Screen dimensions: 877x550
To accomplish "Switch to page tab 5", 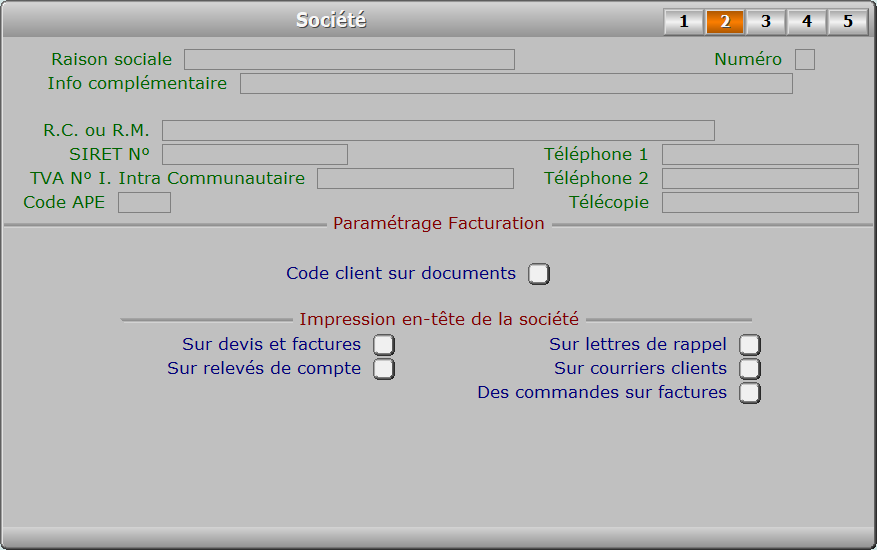I will [848, 22].
